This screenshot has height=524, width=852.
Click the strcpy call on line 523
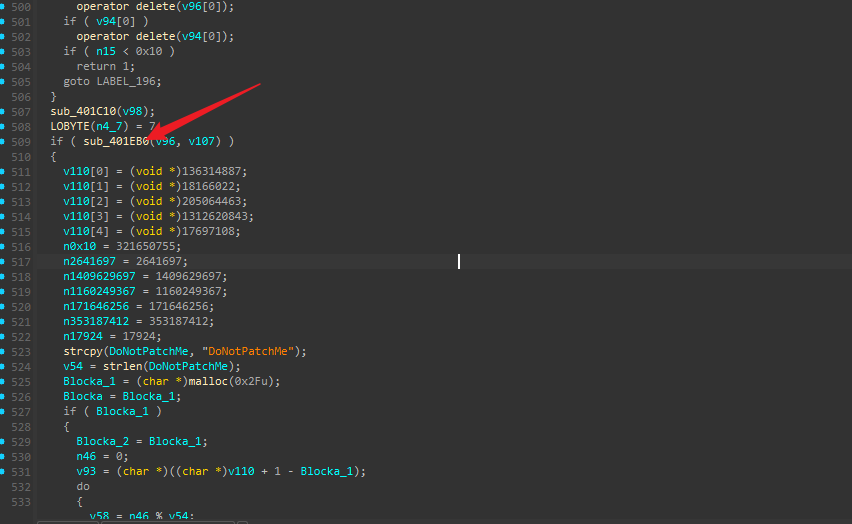pyautogui.click(x=83, y=351)
